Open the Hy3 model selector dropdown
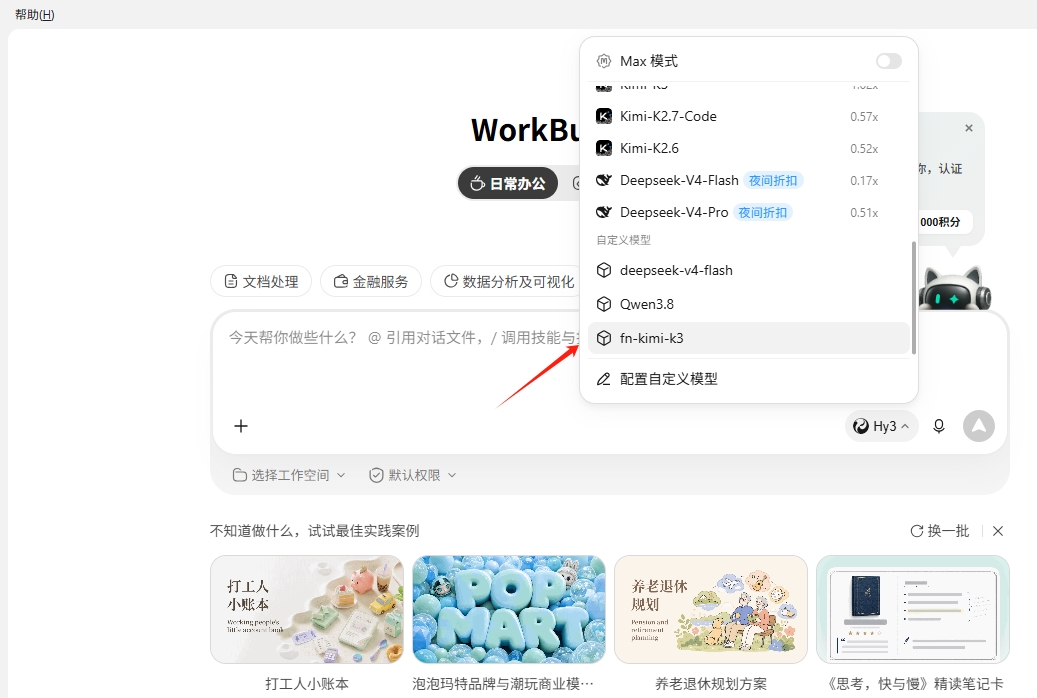This screenshot has height=698, width=1037. [x=881, y=426]
